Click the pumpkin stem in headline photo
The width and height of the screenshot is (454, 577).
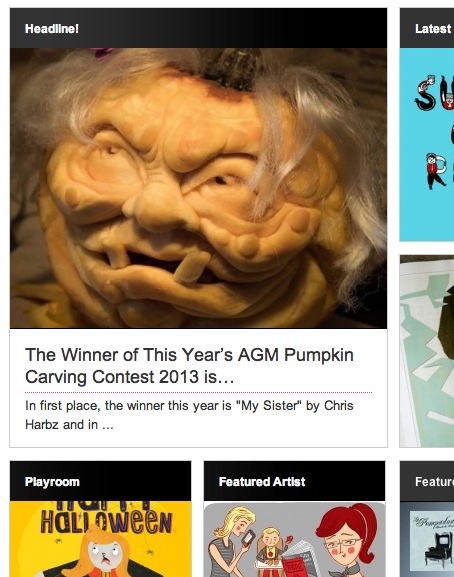(230, 70)
